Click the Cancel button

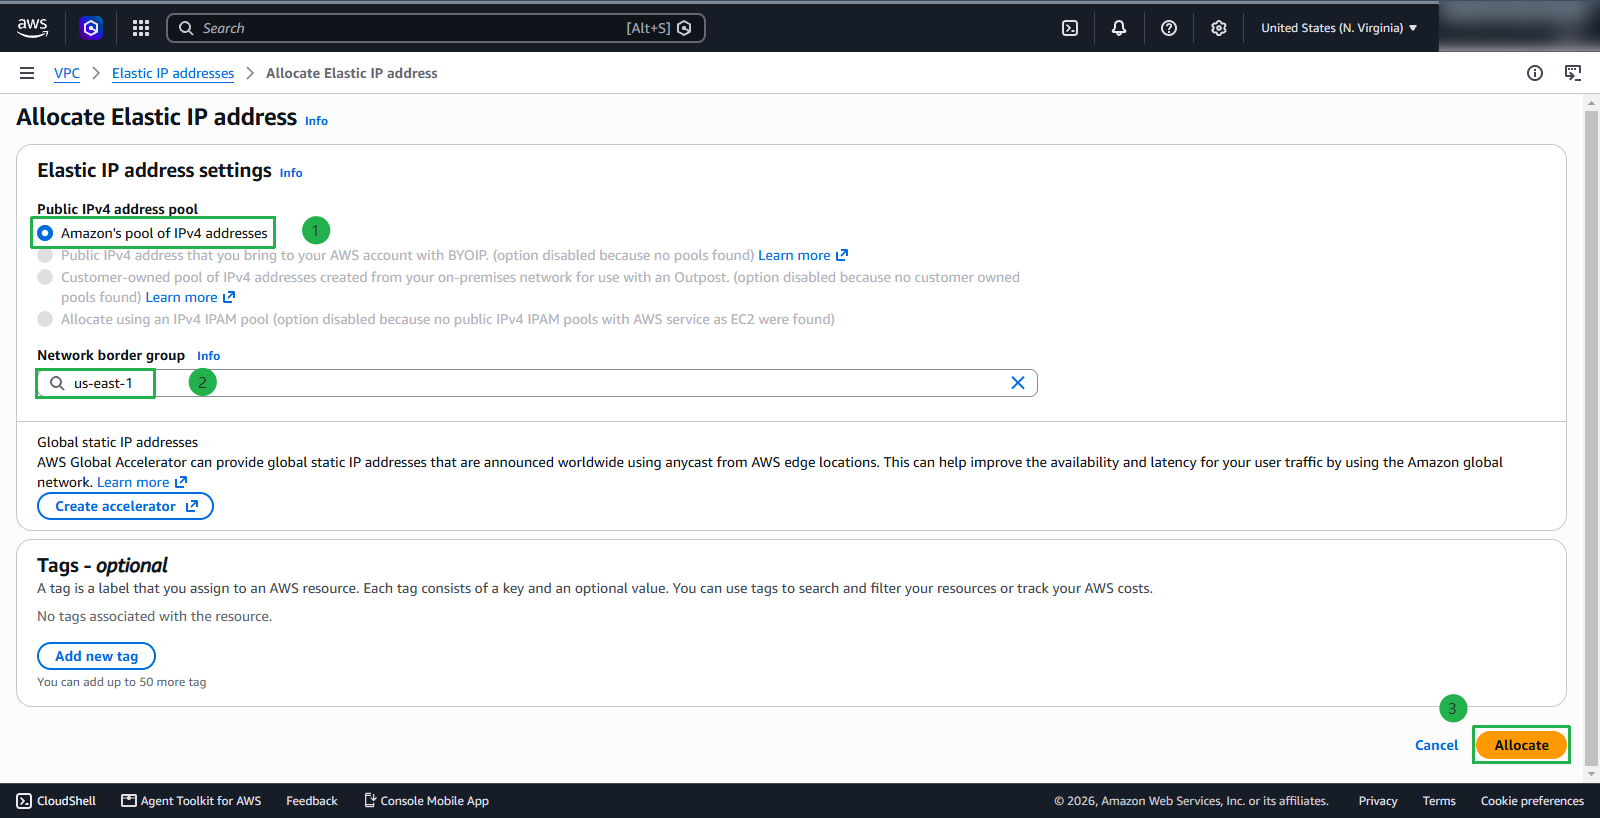(x=1436, y=745)
